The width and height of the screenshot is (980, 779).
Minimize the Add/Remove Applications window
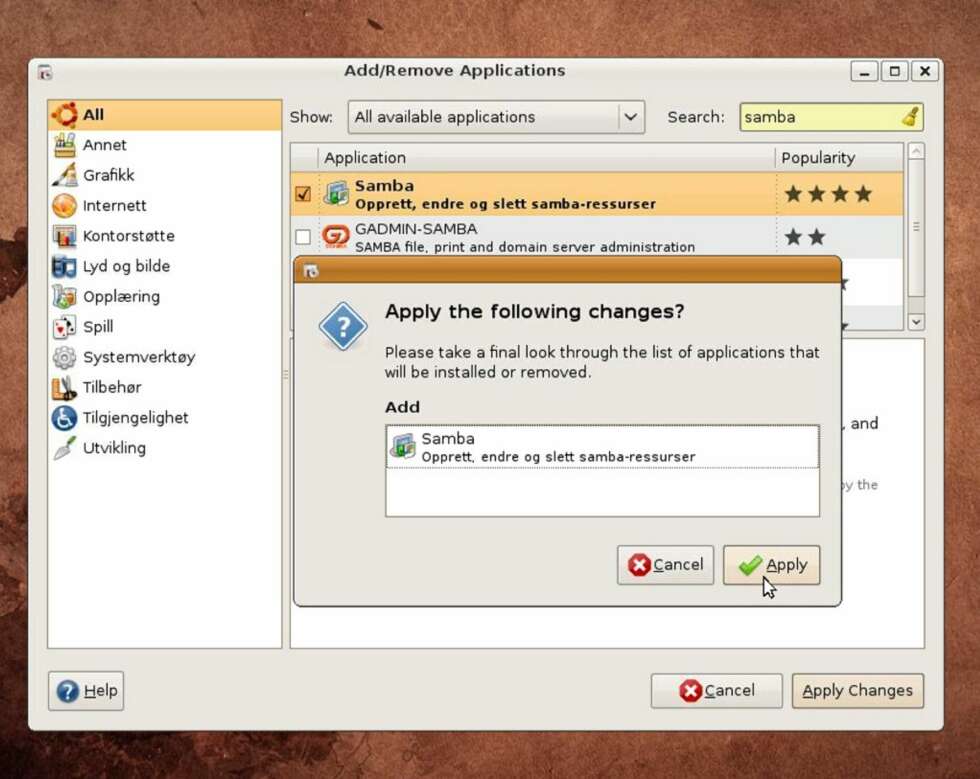tap(864, 72)
